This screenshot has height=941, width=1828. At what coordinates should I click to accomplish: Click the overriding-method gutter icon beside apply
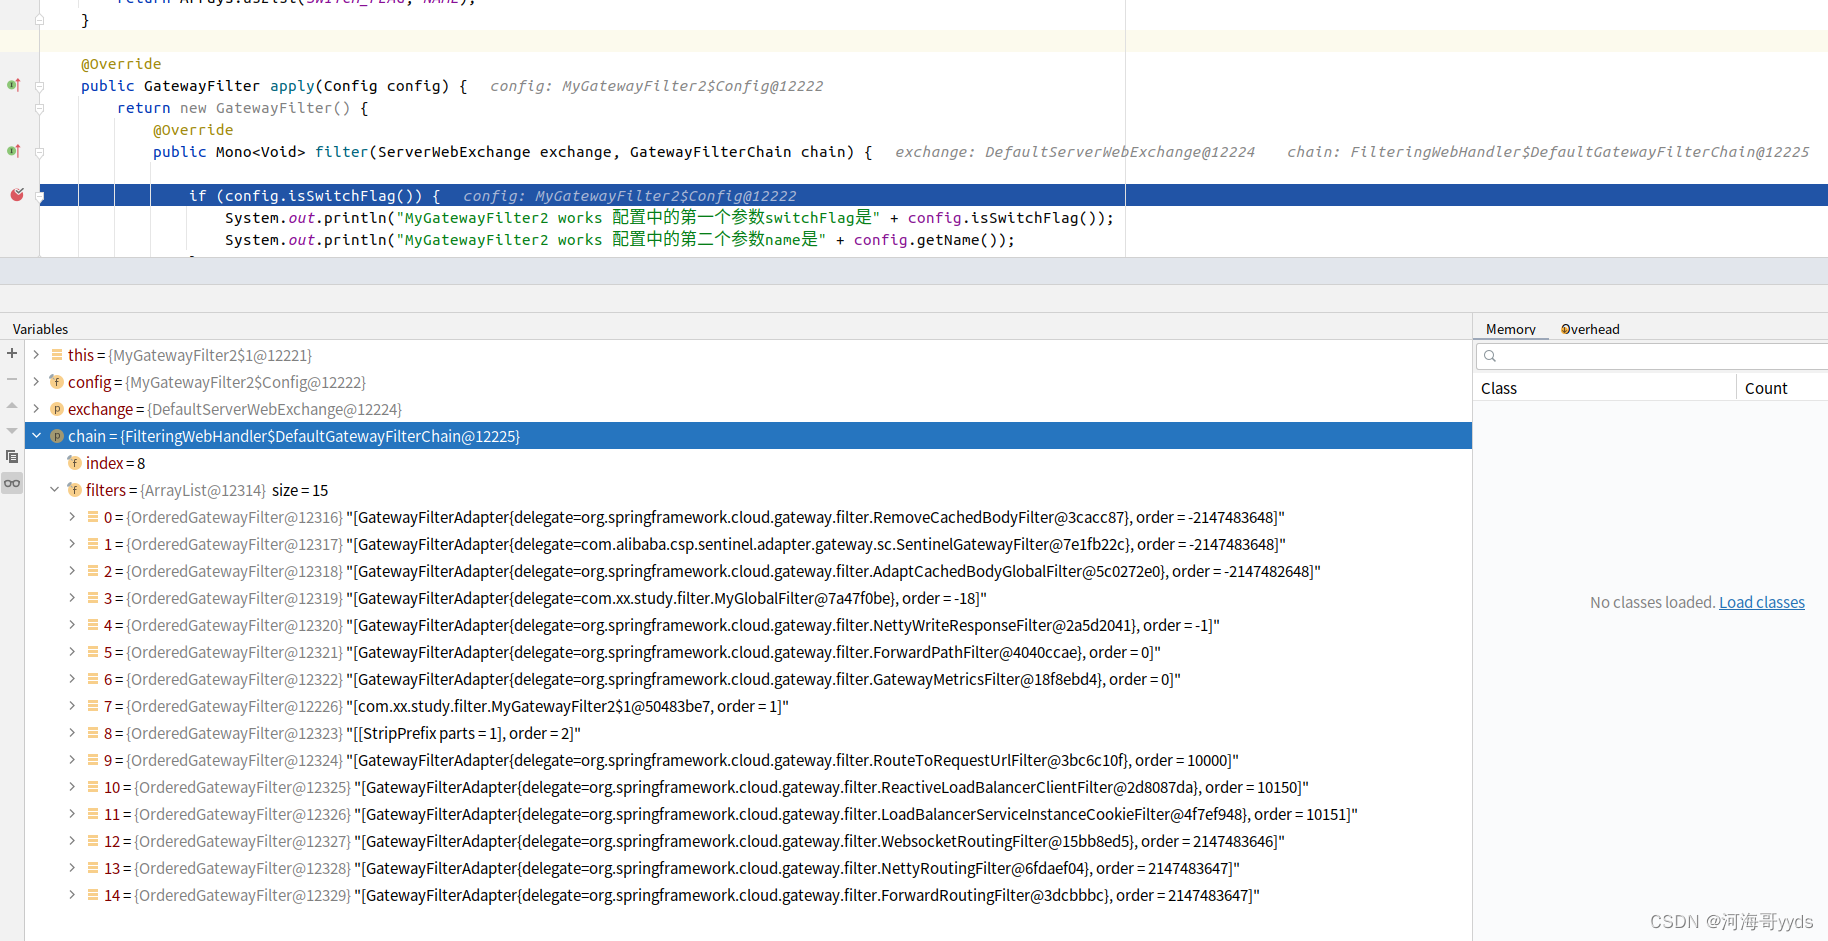click(x=14, y=85)
